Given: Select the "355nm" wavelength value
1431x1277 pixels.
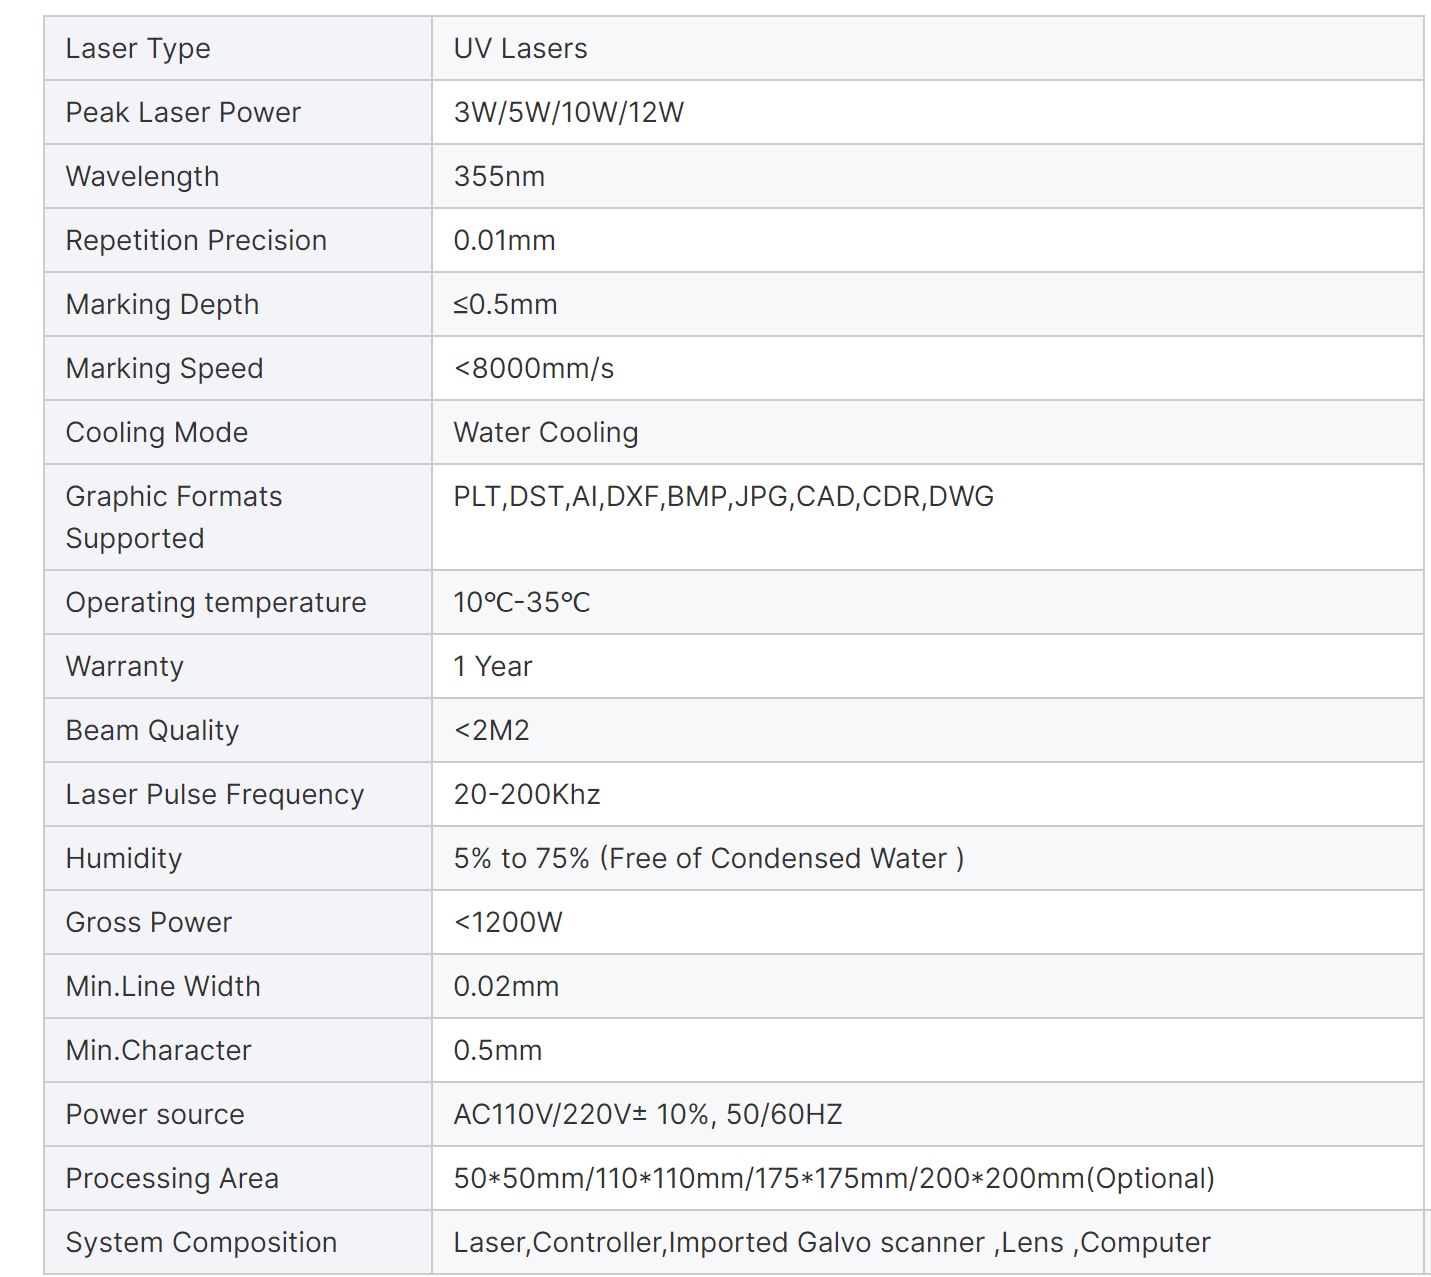Looking at the screenshot, I should tap(499, 177).
